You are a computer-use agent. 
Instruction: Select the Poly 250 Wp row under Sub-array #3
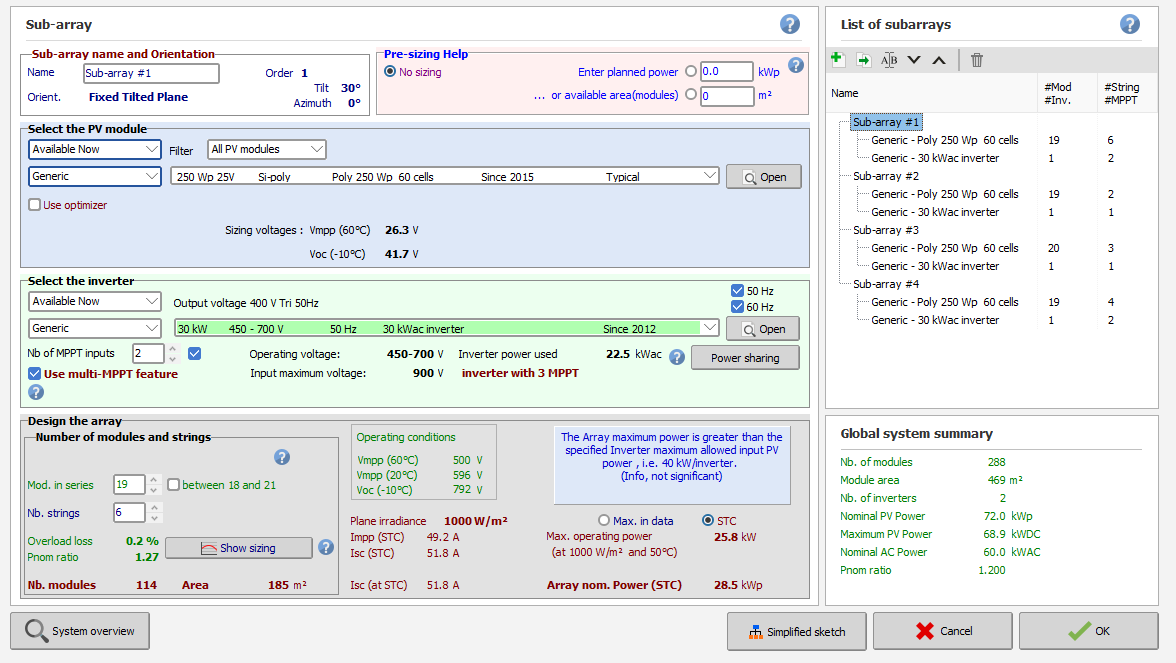tap(944, 248)
